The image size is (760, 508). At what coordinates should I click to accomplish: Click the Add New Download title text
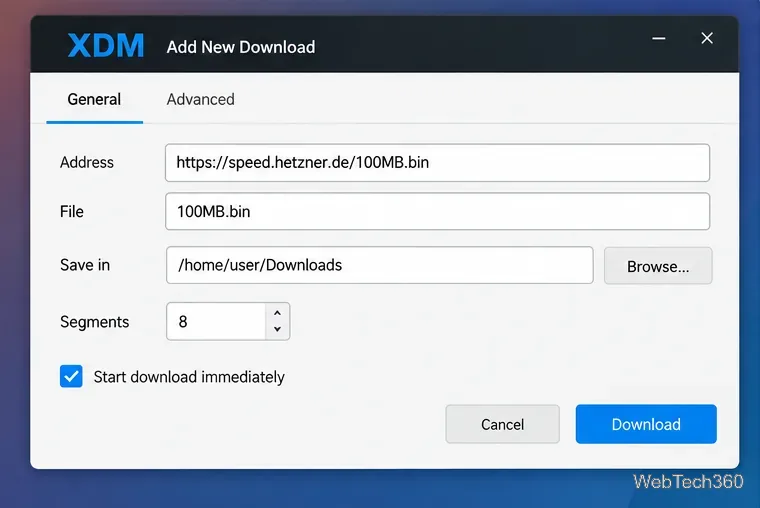241,47
